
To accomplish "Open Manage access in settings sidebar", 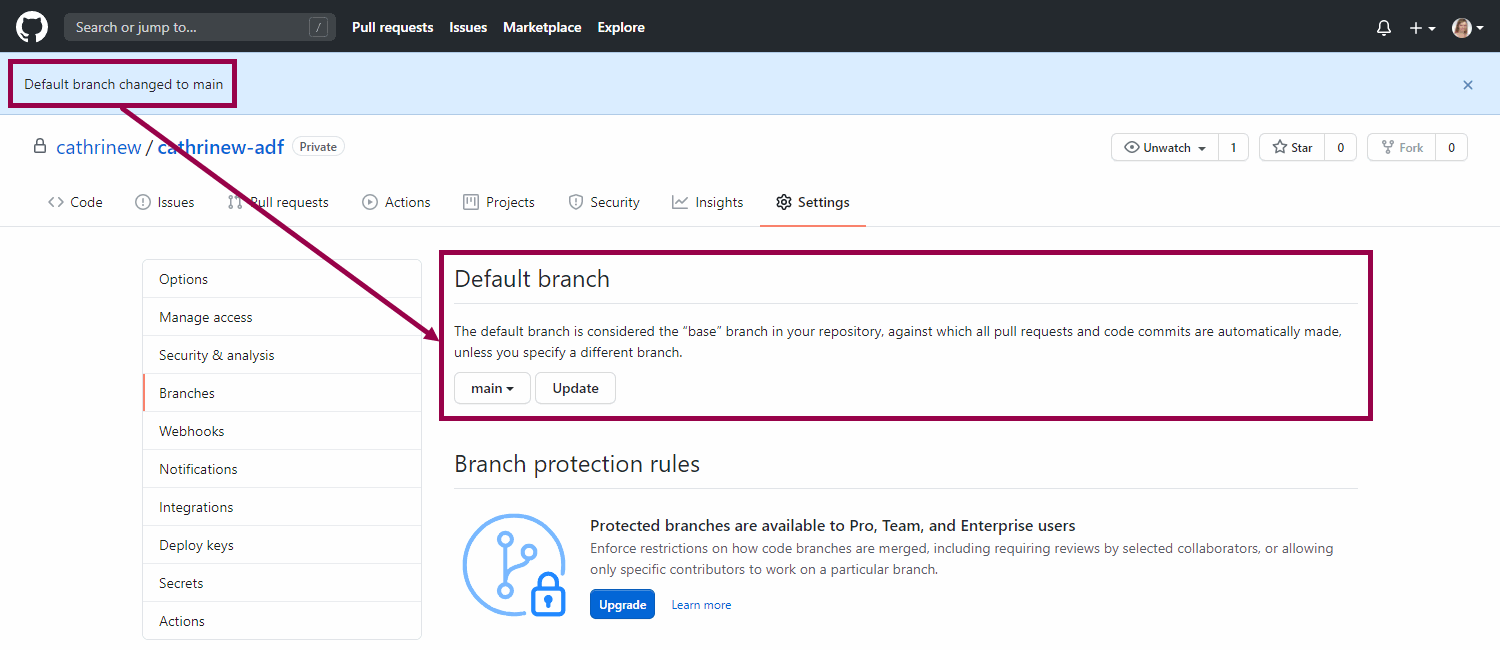I will [x=206, y=317].
